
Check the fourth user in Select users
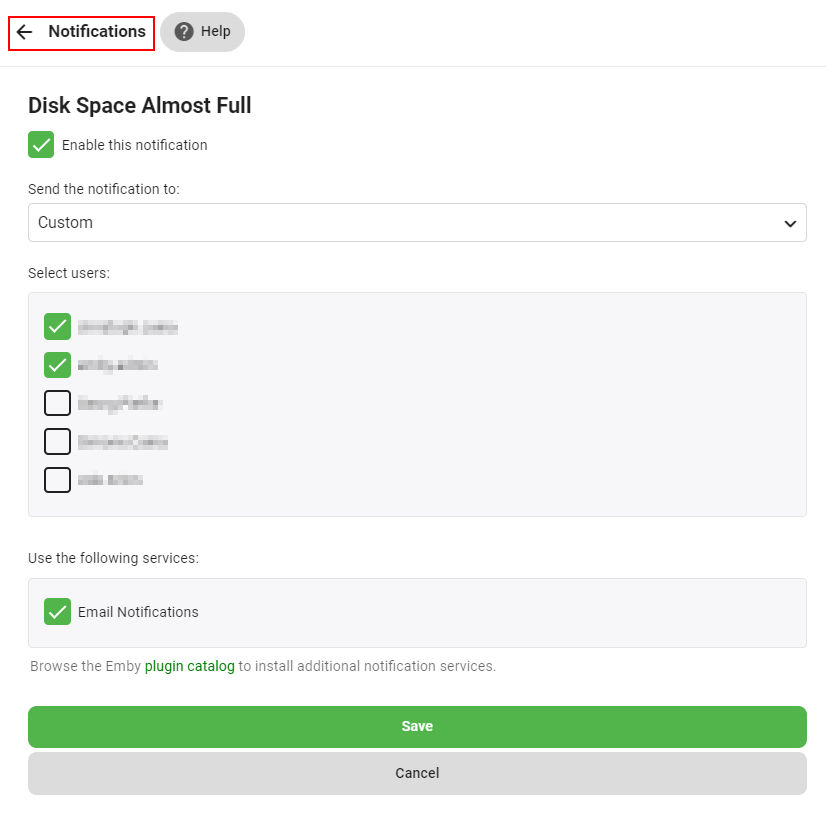tap(58, 441)
